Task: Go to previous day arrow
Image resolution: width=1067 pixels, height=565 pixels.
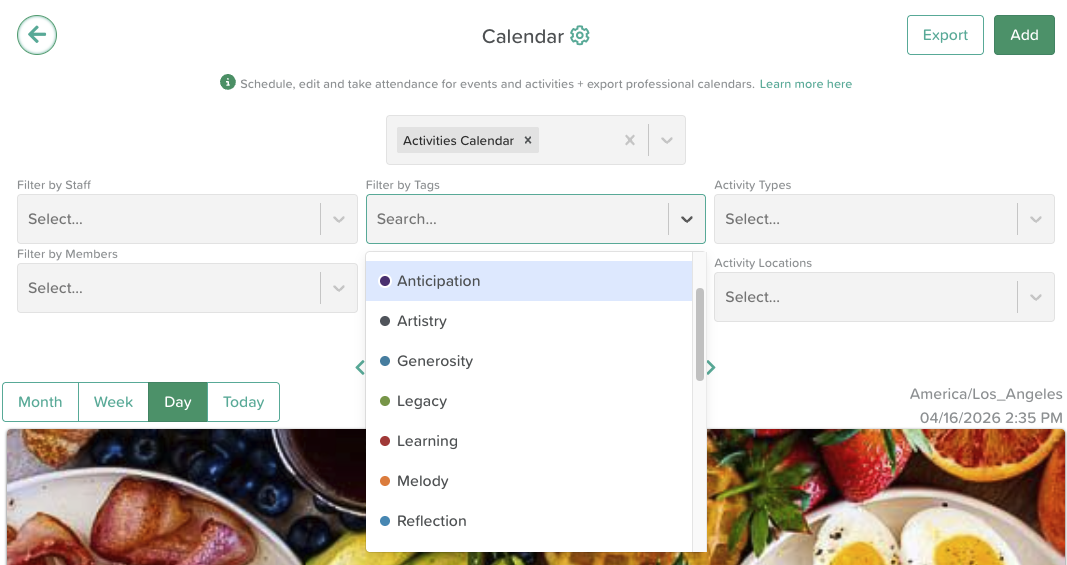Action: pos(360,367)
